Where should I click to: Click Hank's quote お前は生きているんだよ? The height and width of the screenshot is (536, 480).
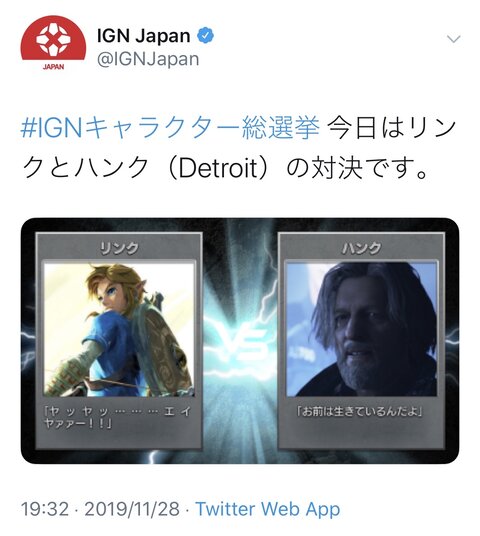(359, 412)
